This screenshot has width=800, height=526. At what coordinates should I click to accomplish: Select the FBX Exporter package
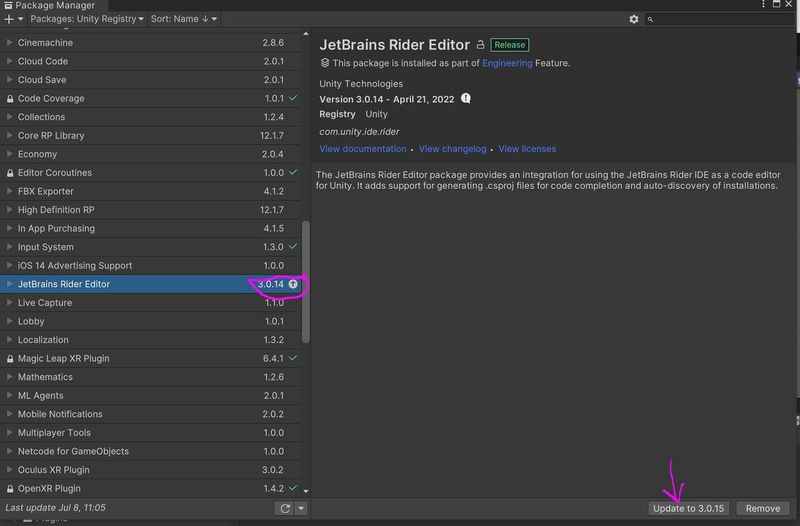tap(151, 191)
